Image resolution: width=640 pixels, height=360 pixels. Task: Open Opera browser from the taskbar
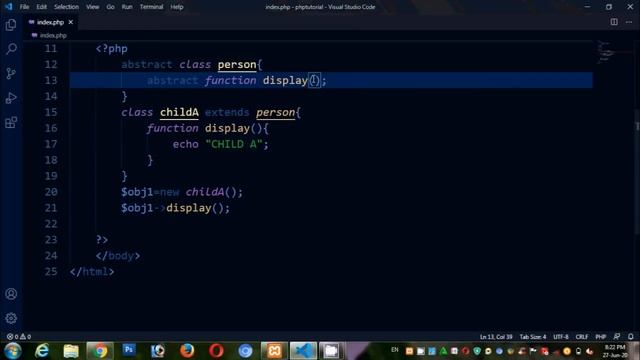(216, 351)
